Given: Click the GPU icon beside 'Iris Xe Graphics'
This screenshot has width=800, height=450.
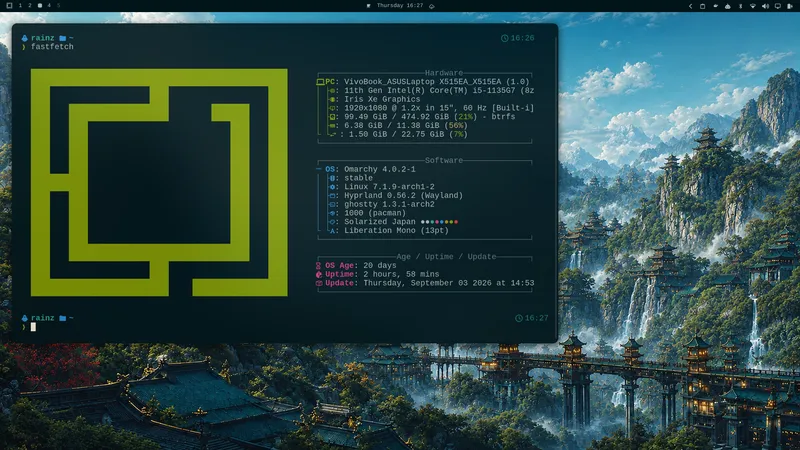Looking at the screenshot, I should [x=332, y=99].
